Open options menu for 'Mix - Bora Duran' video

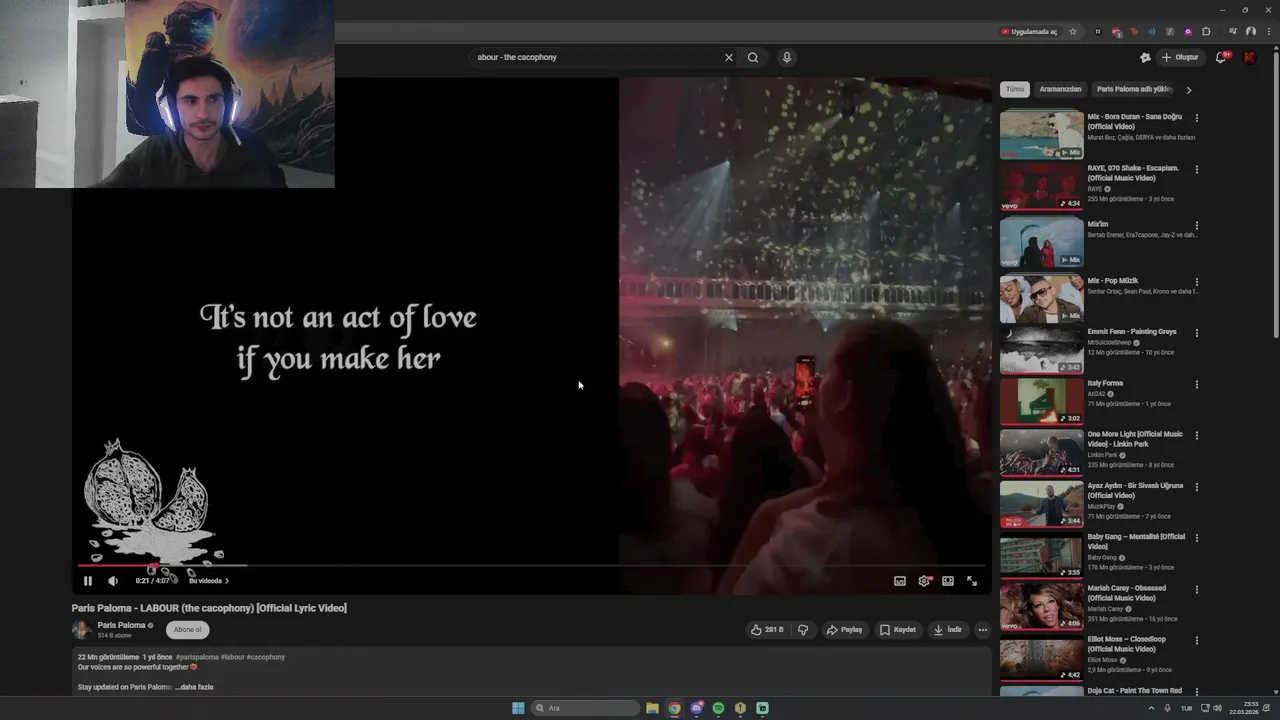tap(1196, 118)
